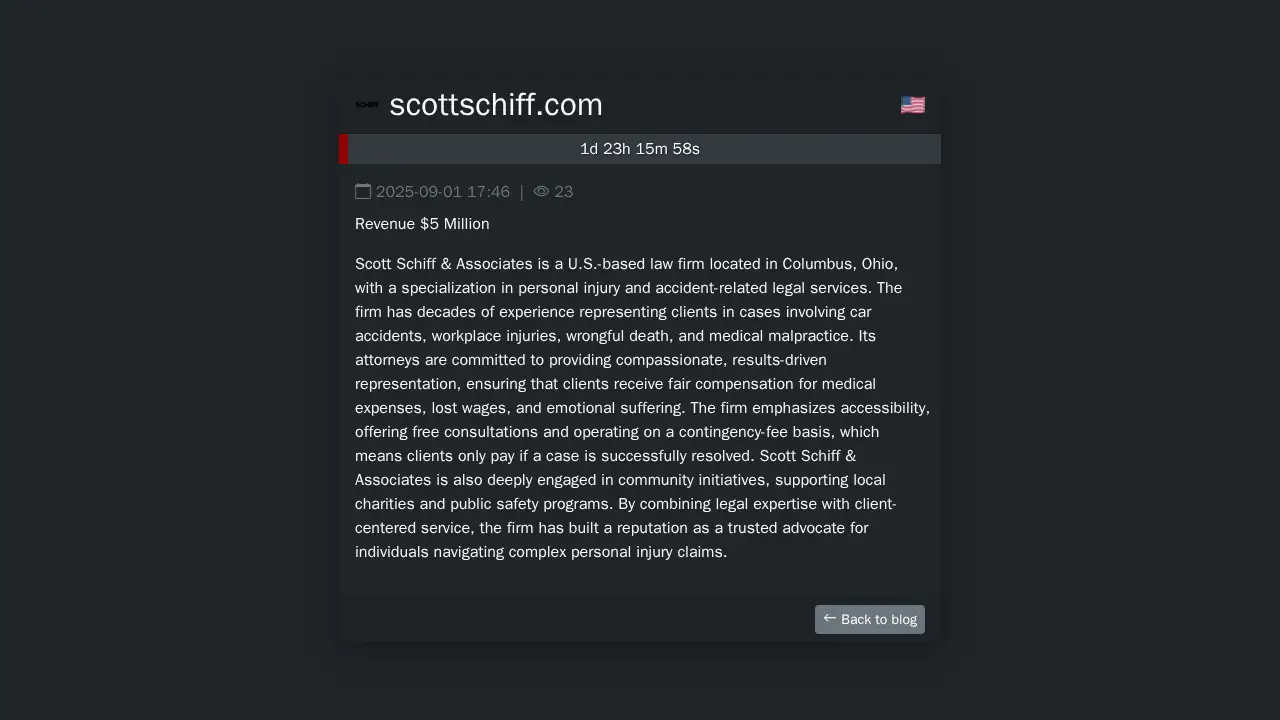The image size is (1280, 720).
Task: Click the Revenue $5 Million text
Action: [x=422, y=224]
